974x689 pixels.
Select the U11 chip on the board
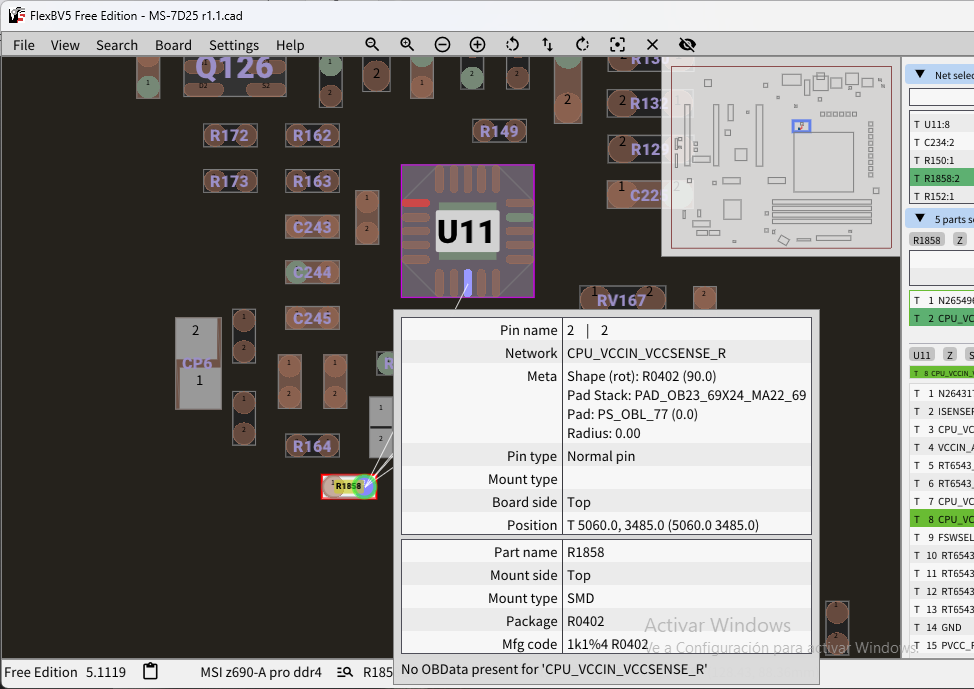click(x=467, y=231)
